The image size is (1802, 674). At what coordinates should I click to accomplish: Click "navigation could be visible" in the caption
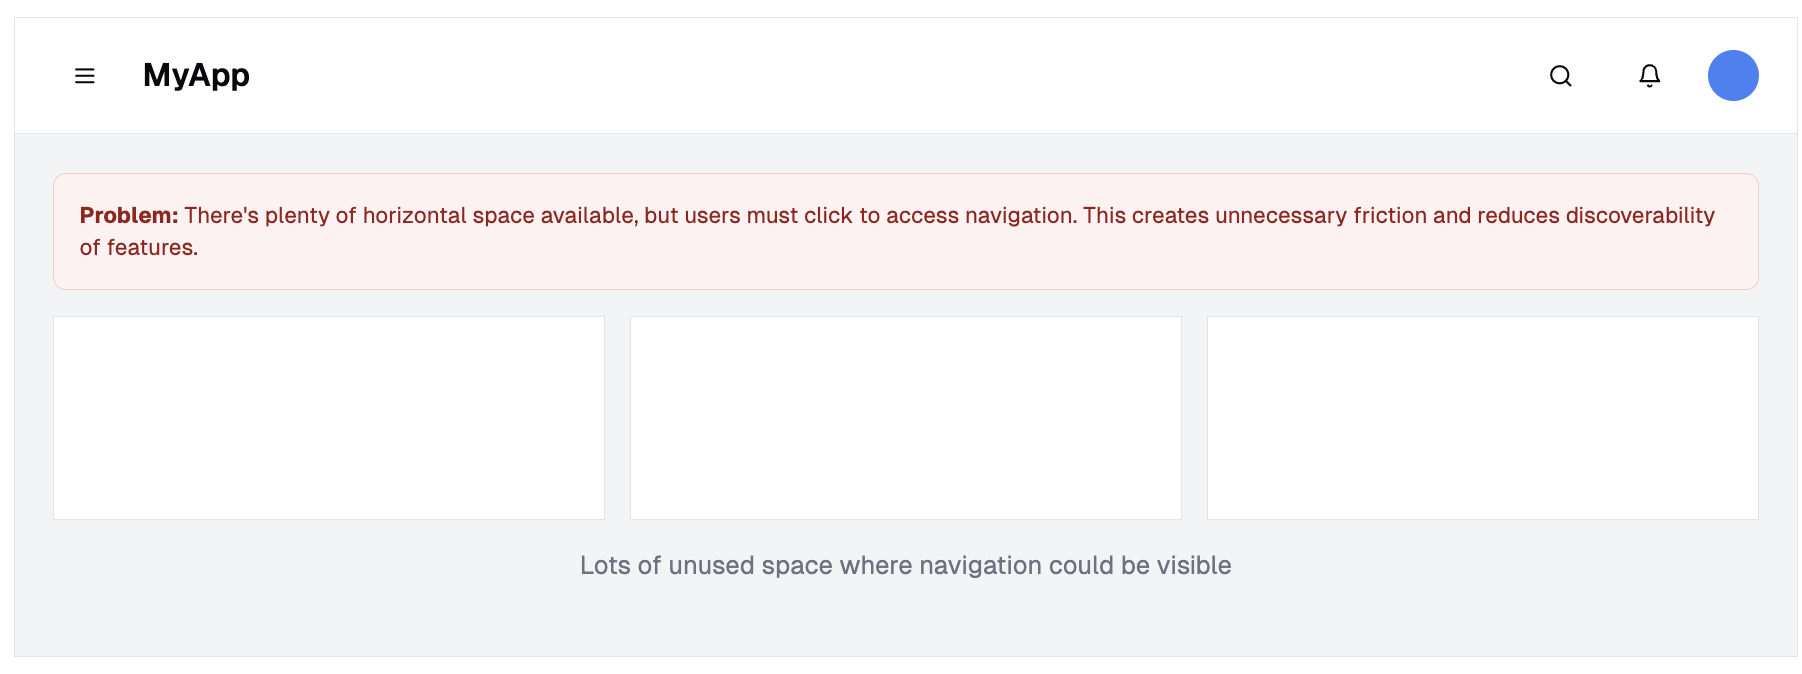click(x=1075, y=566)
